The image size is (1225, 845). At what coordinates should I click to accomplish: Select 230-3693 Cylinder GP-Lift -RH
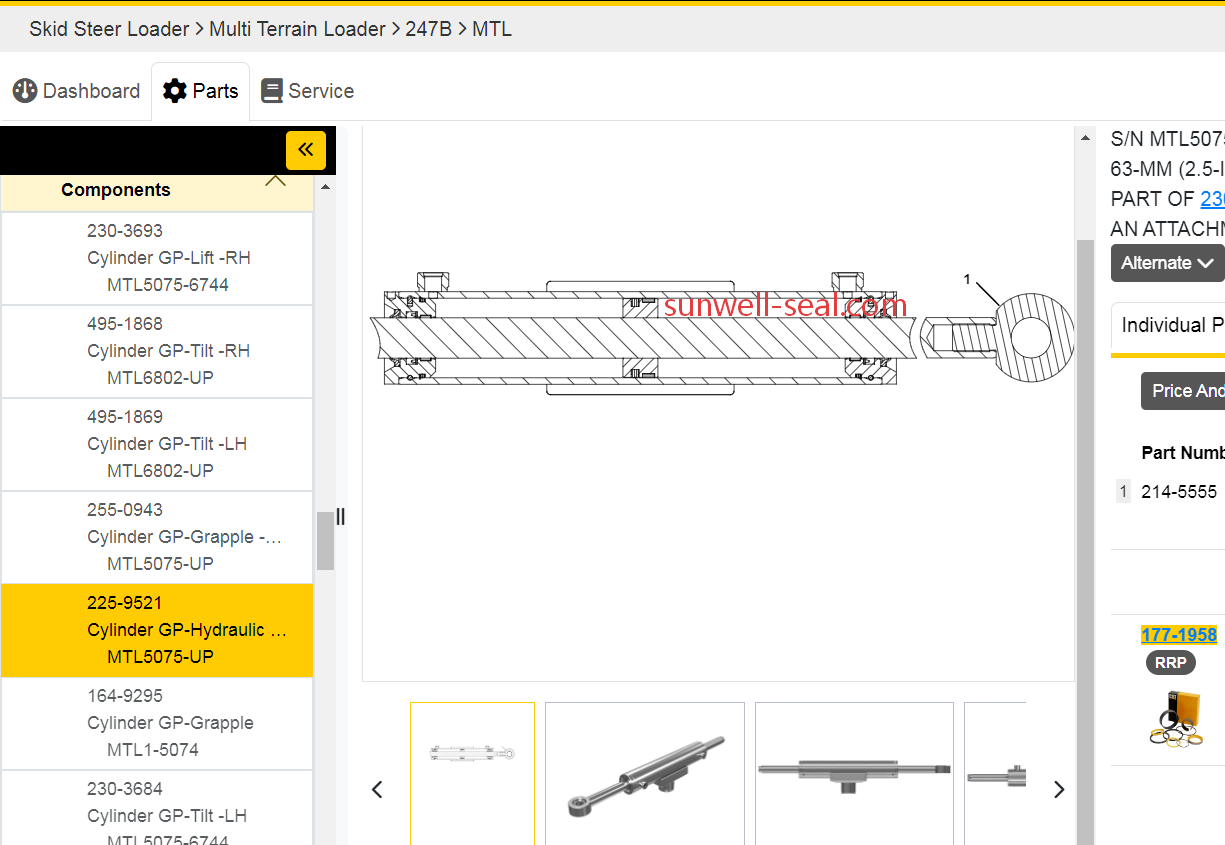[157, 258]
